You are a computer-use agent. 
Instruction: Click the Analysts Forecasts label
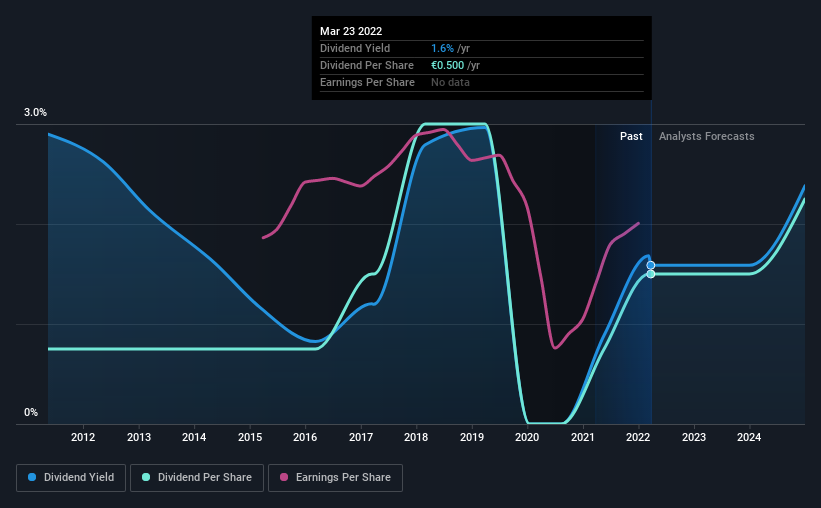click(706, 136)
